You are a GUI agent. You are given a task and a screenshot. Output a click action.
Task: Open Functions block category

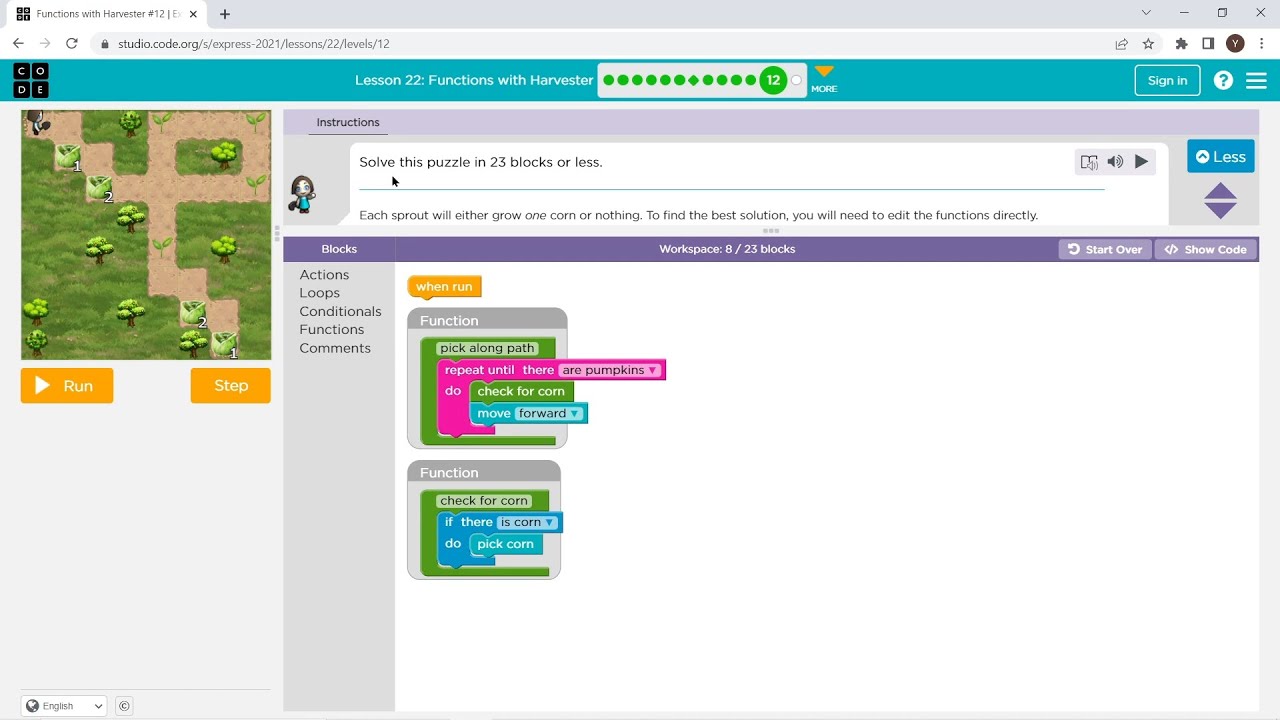pyautogui.click(x=331, y=330)
